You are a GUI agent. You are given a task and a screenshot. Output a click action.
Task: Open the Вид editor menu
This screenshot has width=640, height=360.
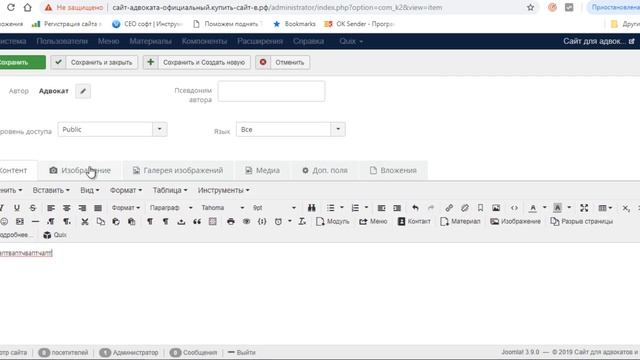point(89,190)
